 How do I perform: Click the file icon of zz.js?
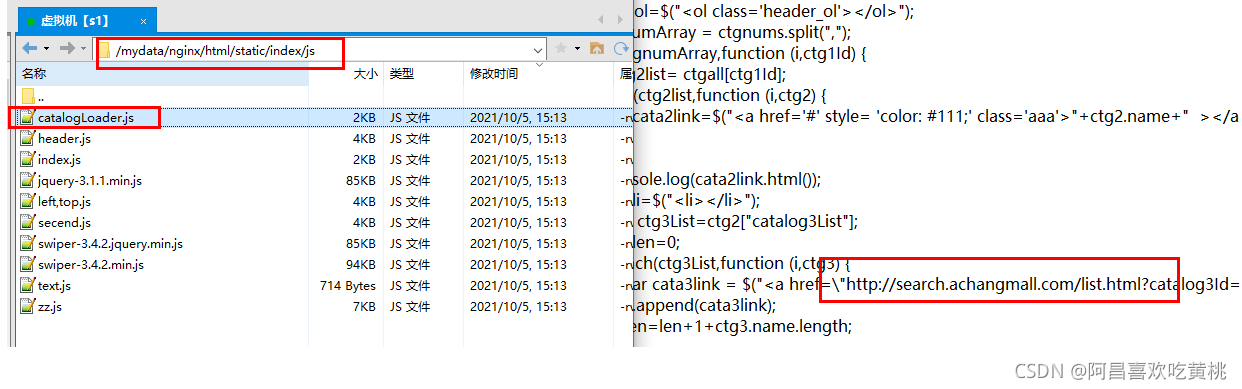point(27,307)
